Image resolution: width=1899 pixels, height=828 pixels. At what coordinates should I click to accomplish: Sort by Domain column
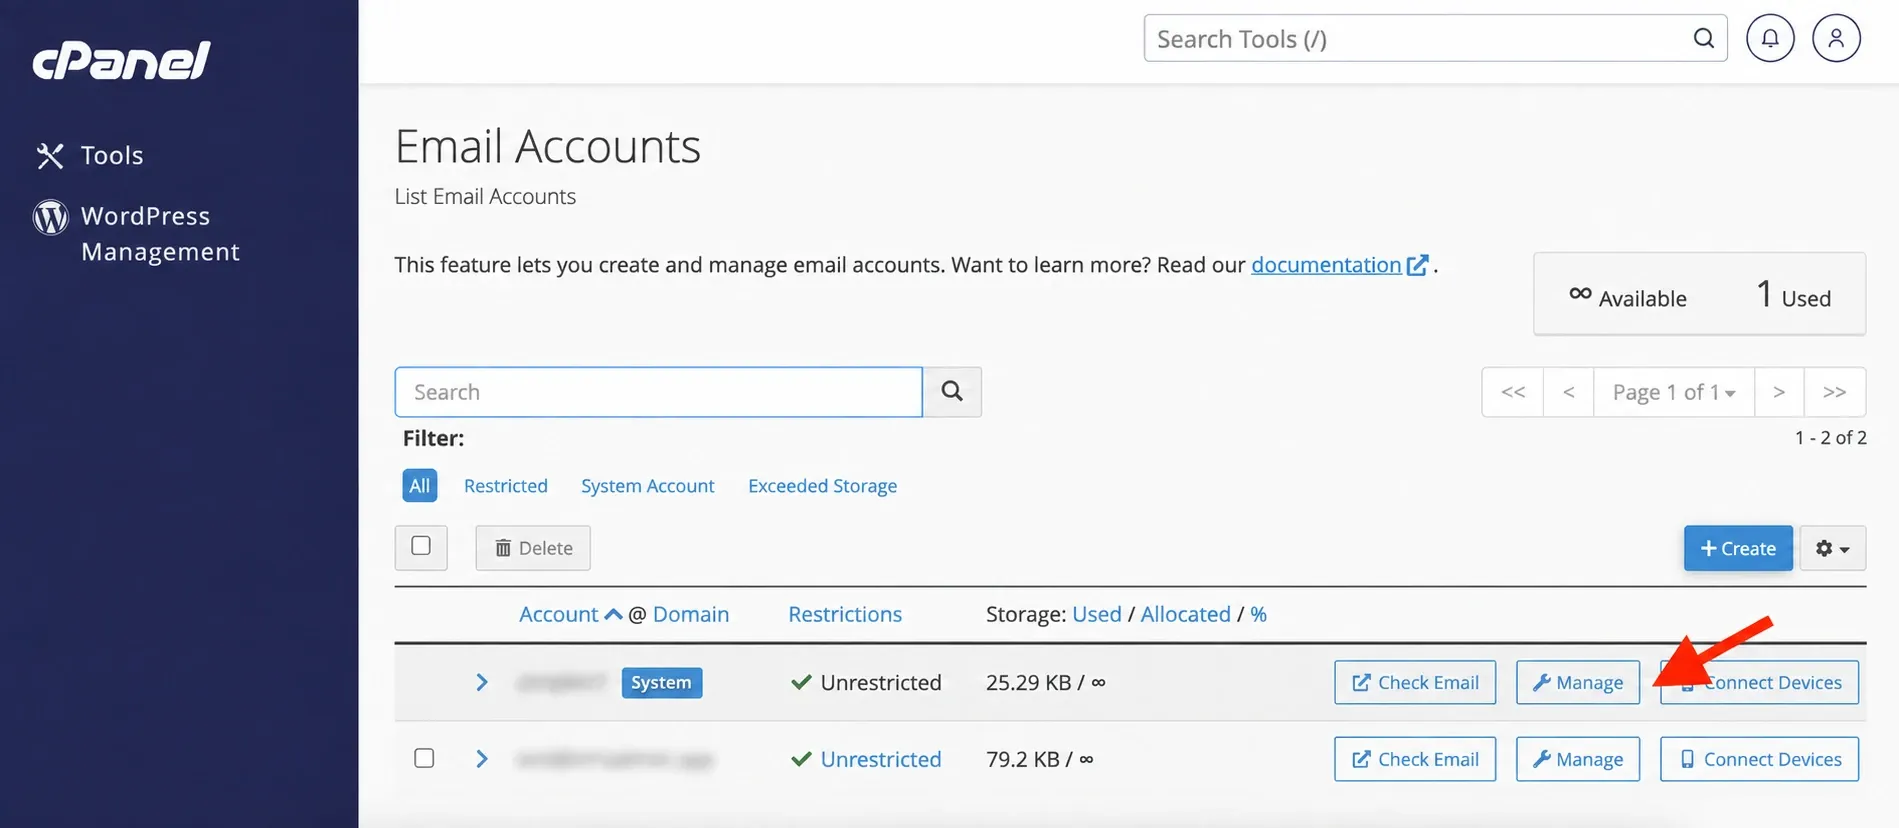pyautogui.click(x=691, y=614)
